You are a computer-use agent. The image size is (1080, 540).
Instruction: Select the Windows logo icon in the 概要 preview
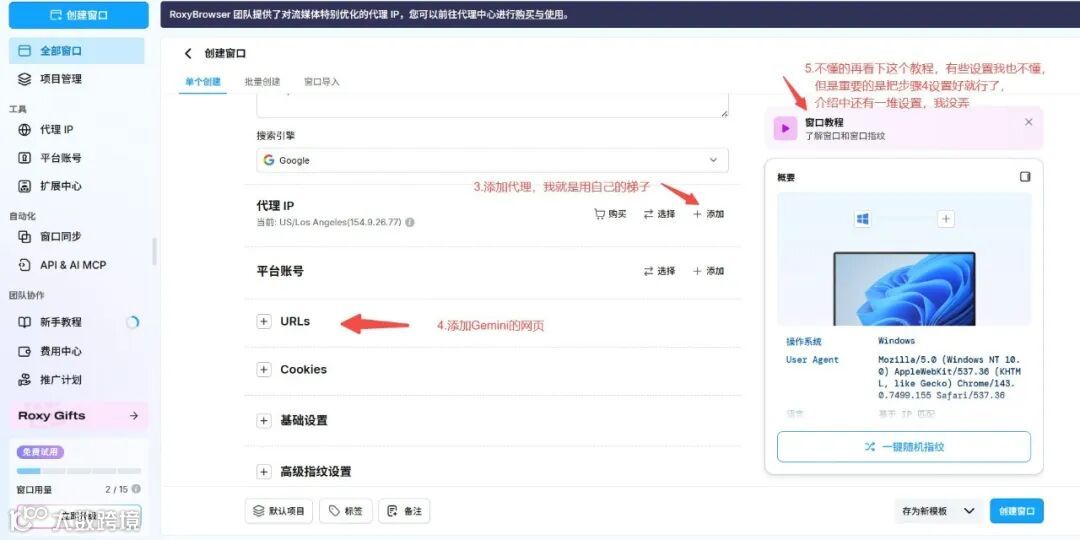[x=862, y=219]
